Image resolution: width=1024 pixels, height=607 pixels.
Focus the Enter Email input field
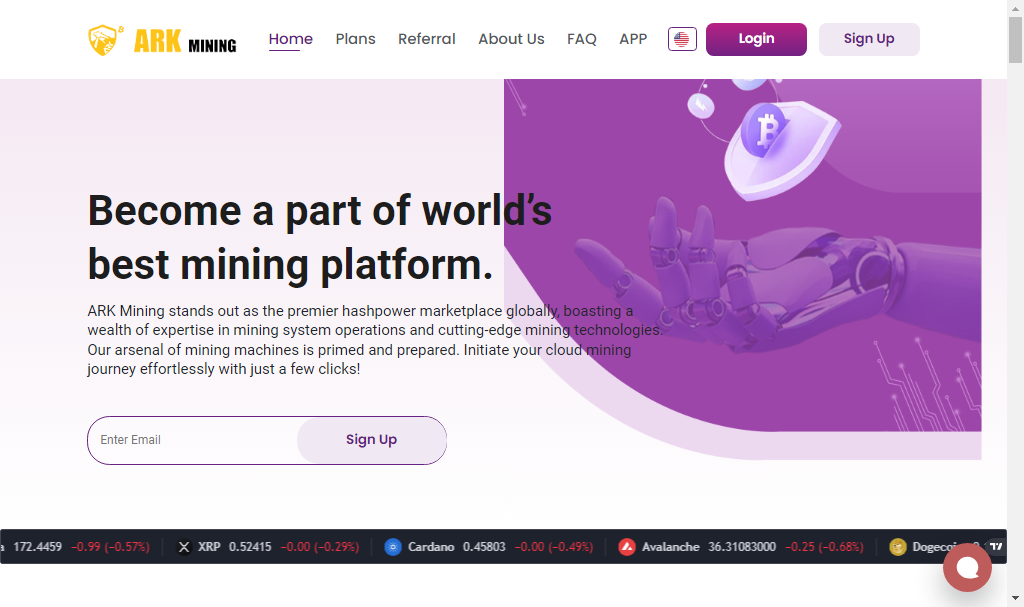[x=192, y=440]
